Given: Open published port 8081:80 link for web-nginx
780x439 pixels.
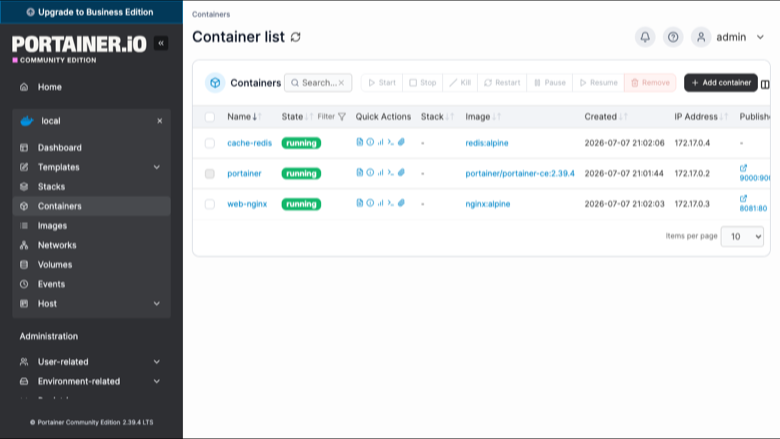Looking at the screenshot, I should 753,204.
